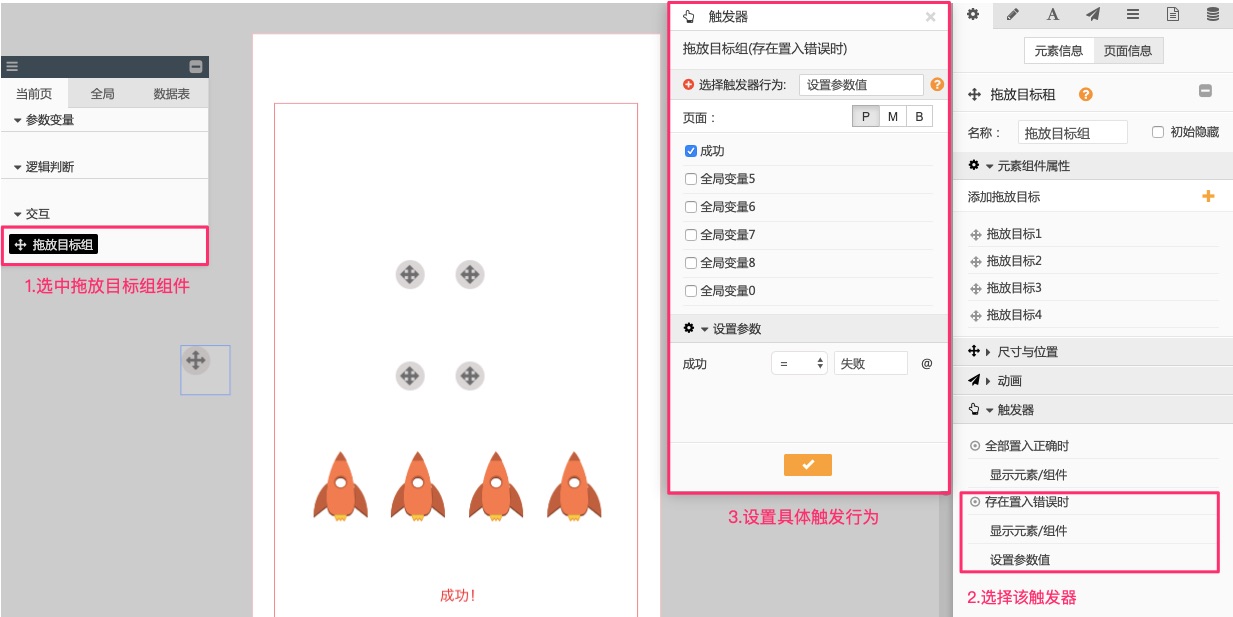The image size is (1233, 617).
Task: Click the 名称 input field
Action: 1072,133
